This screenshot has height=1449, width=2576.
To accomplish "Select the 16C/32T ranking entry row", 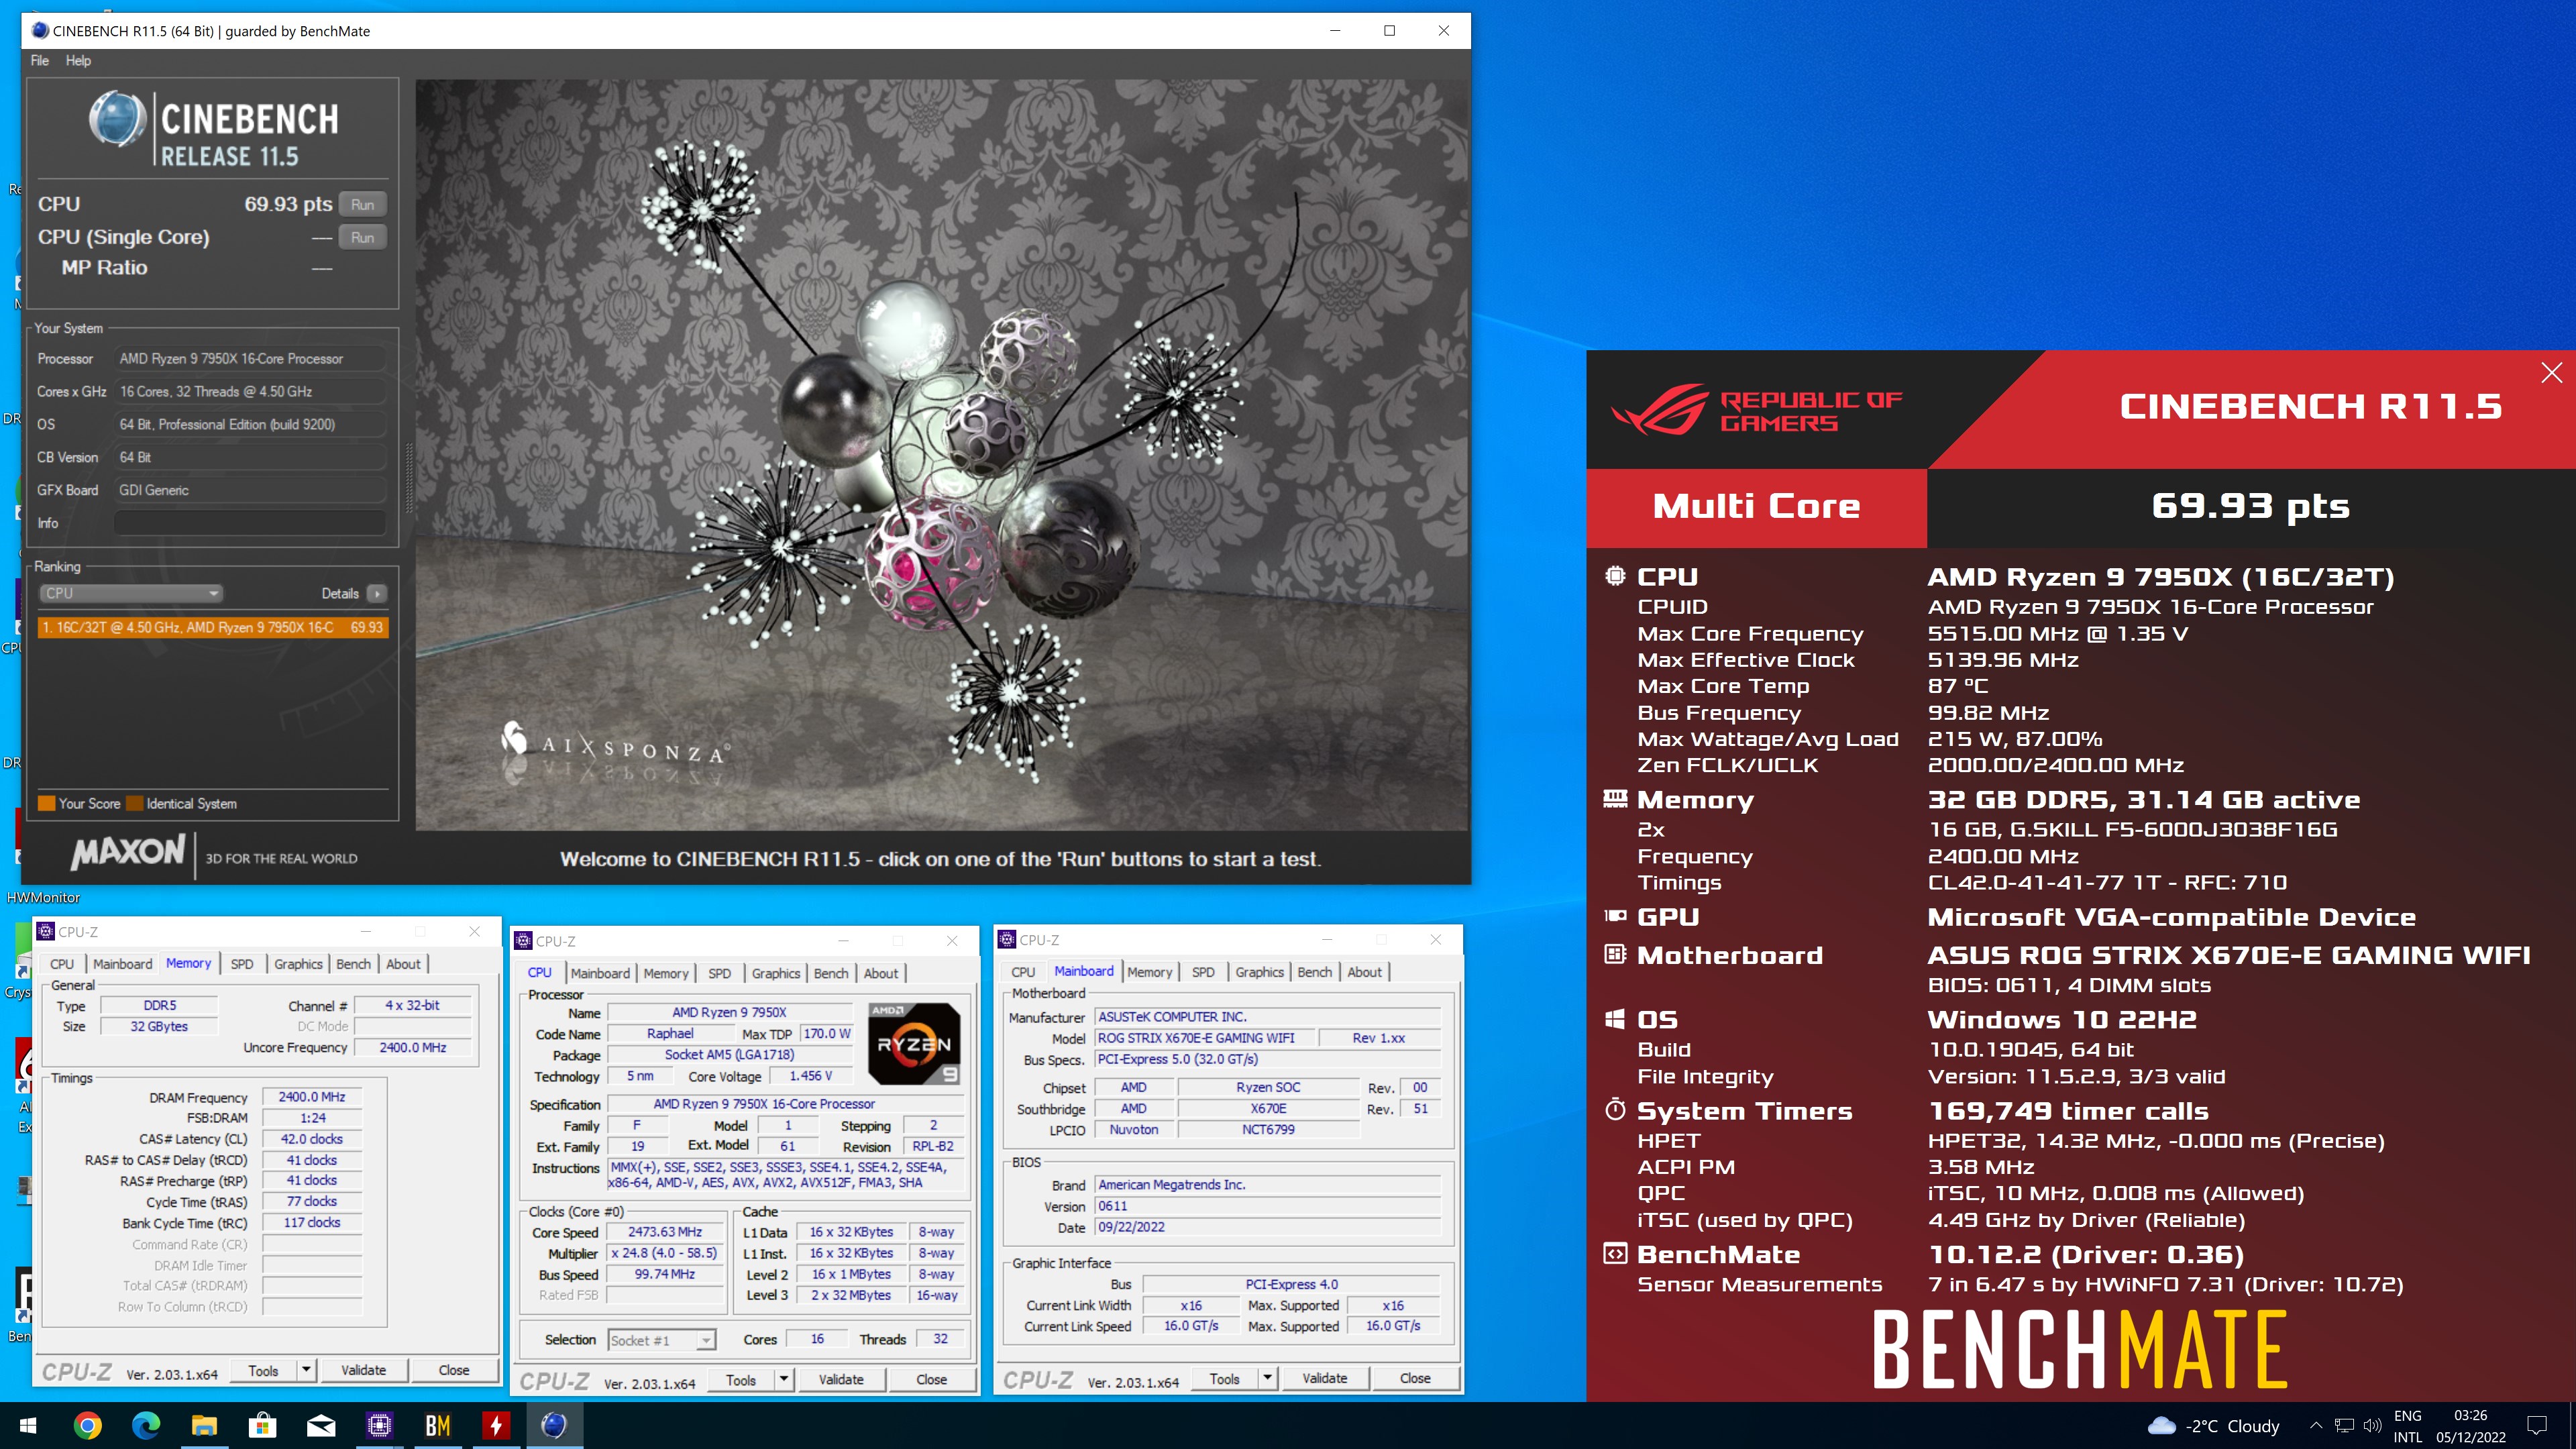I will pos(213,627).
